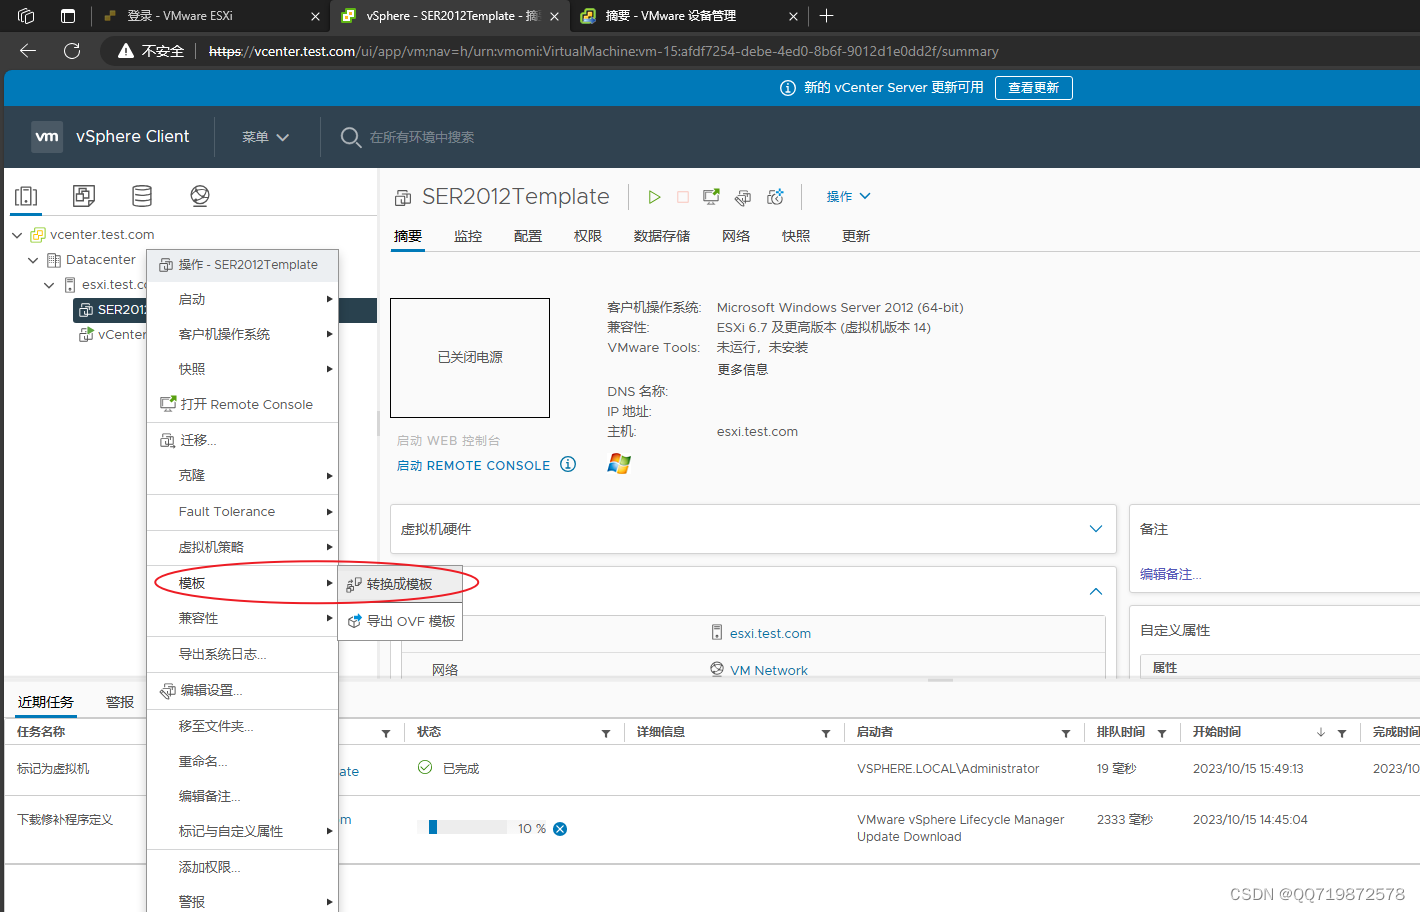Power on the virtual machine (play icon)
The image size is (1420, 912).
point(654,197)
